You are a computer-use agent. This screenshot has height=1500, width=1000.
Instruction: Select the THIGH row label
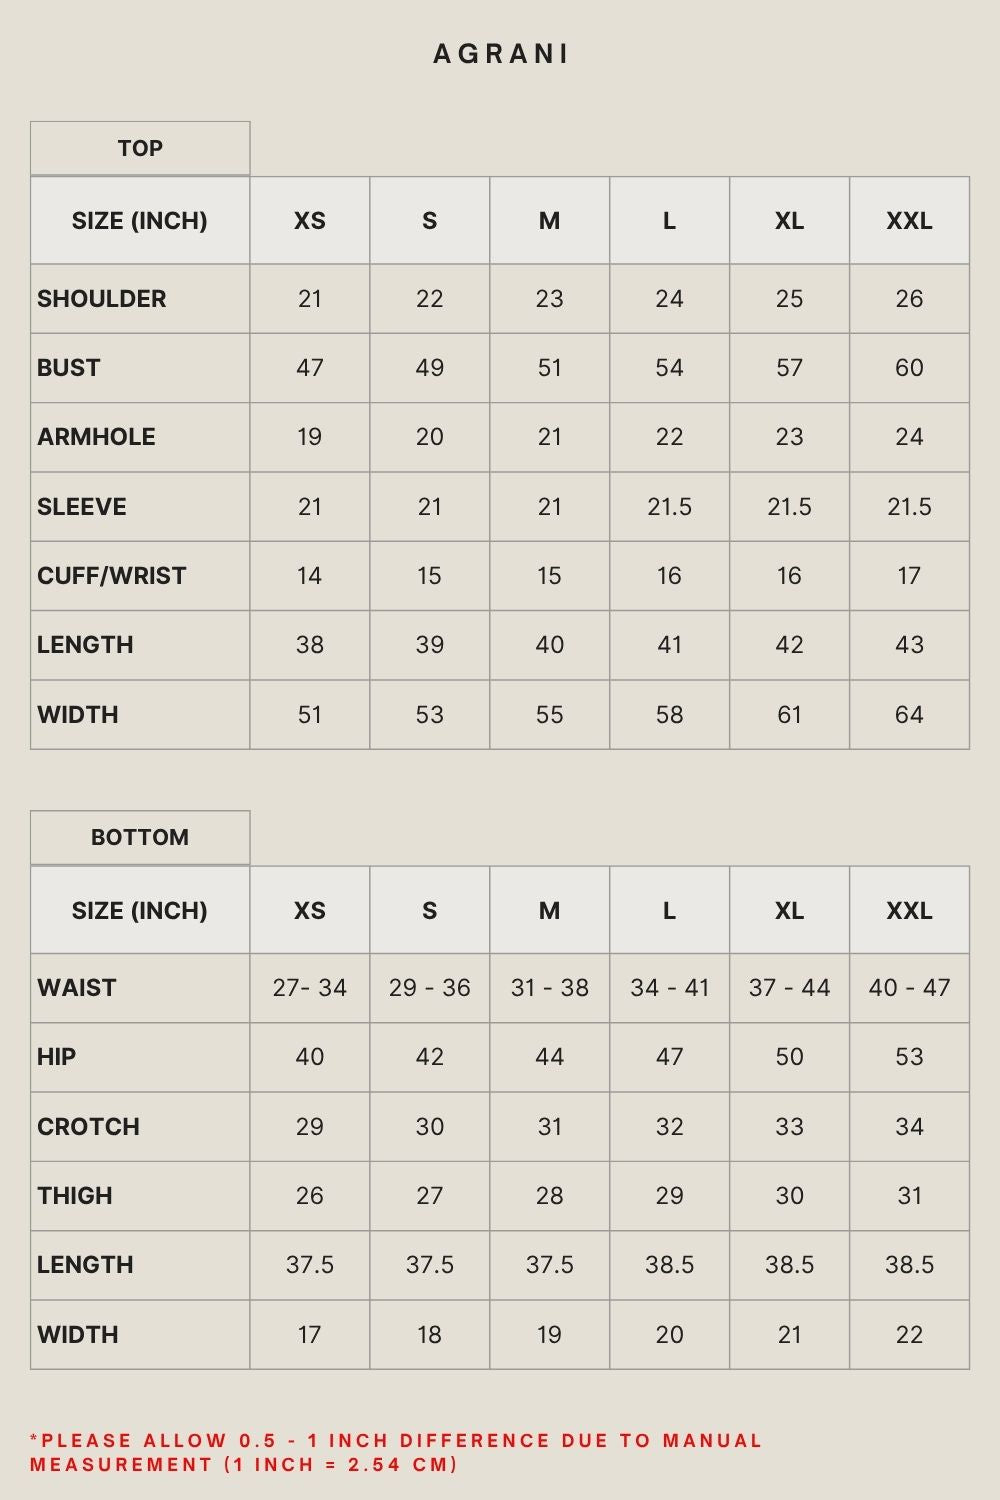(75, 1196)
